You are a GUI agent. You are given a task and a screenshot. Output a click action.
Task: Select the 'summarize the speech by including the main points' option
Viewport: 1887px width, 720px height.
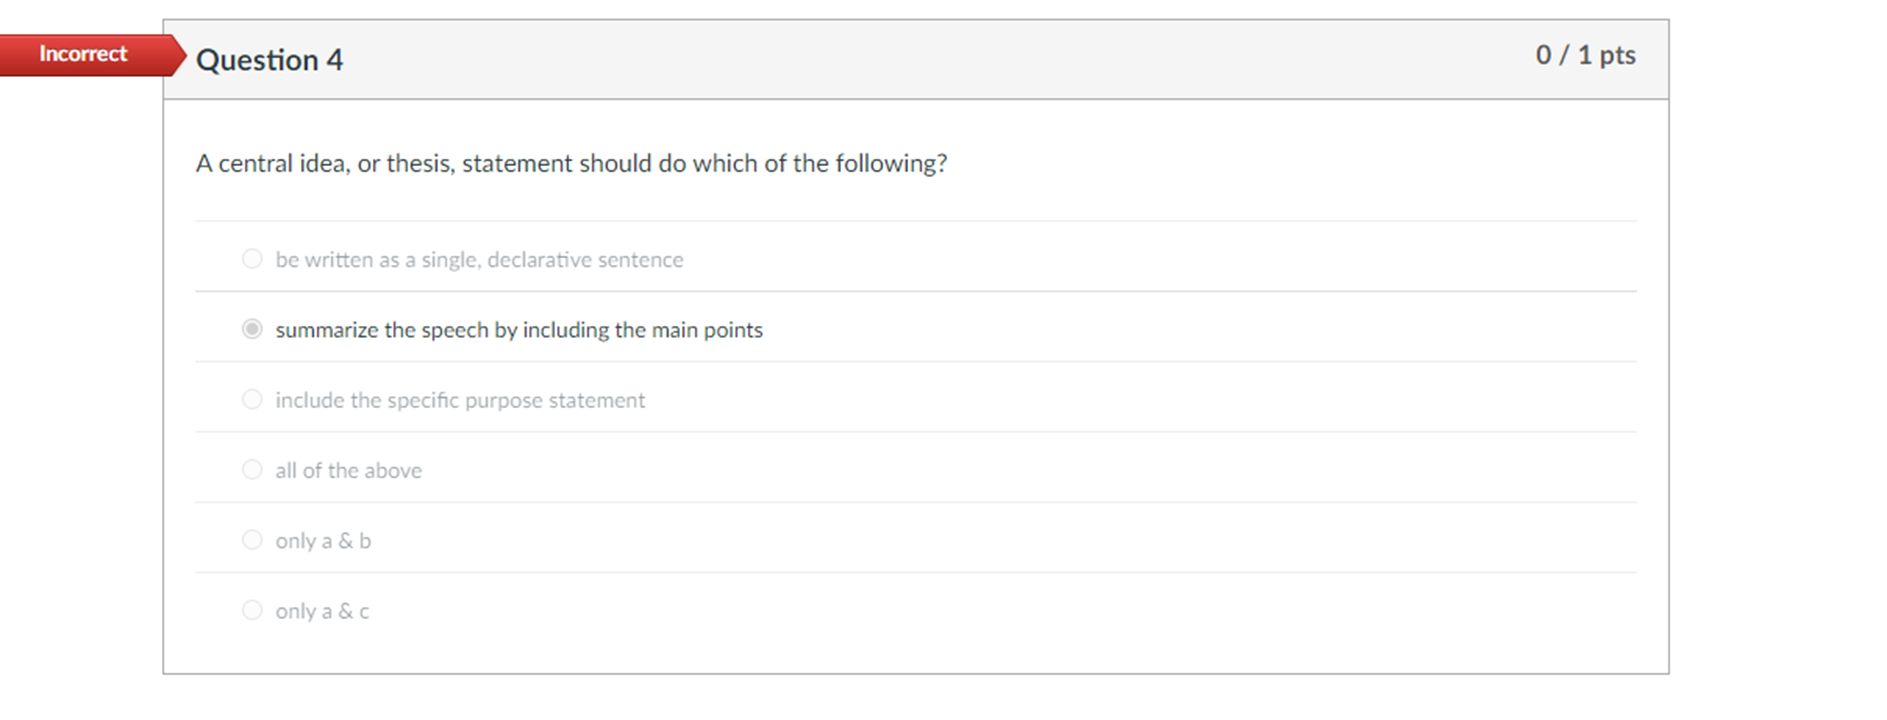pyautogui.click(x=518, y=329)
